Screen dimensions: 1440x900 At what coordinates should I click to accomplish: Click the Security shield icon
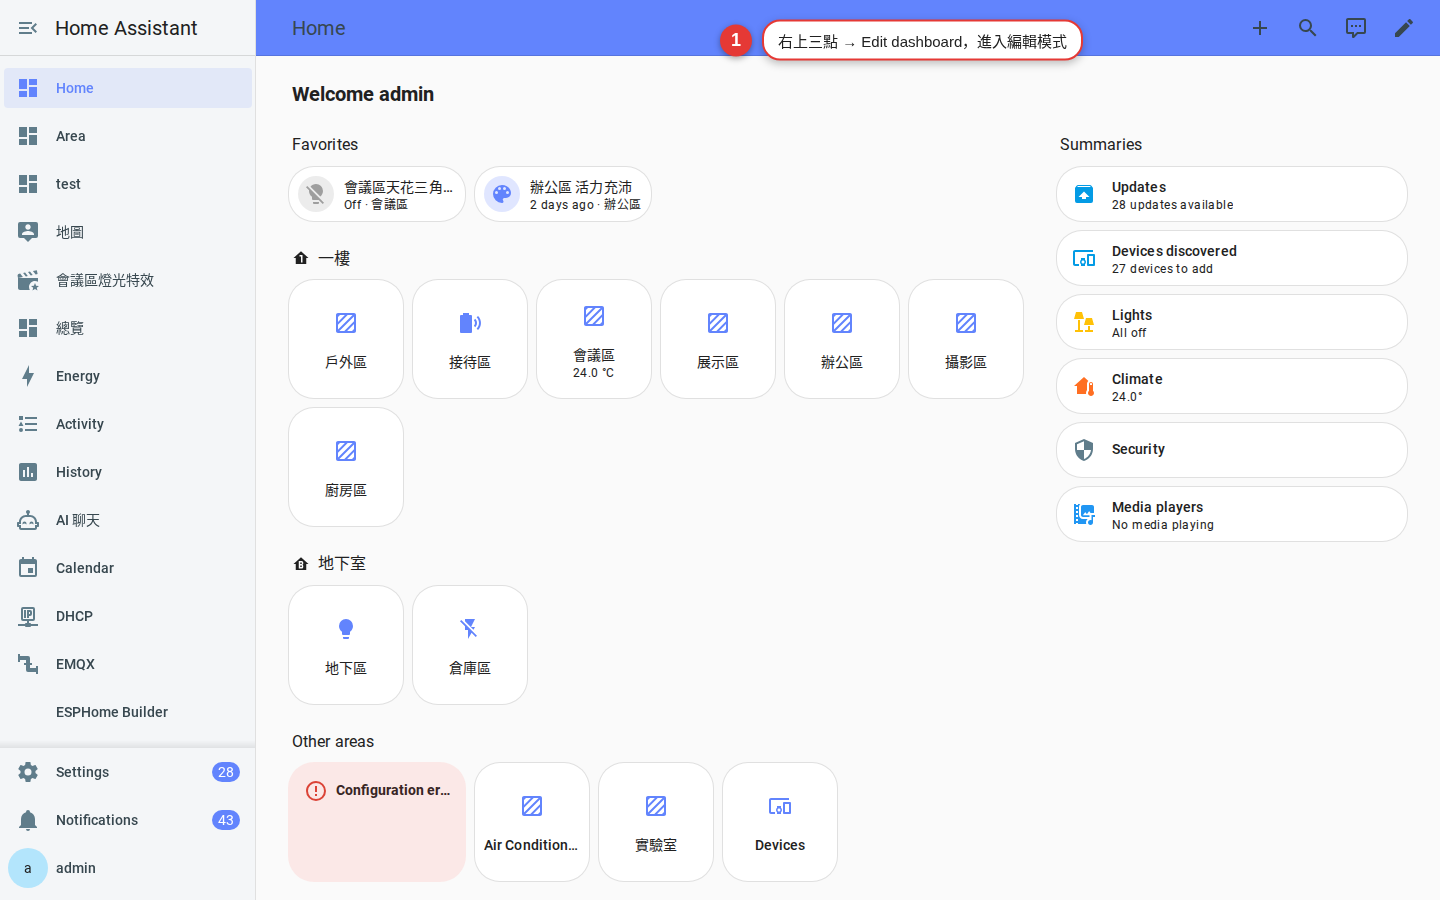pos(1084,450)
